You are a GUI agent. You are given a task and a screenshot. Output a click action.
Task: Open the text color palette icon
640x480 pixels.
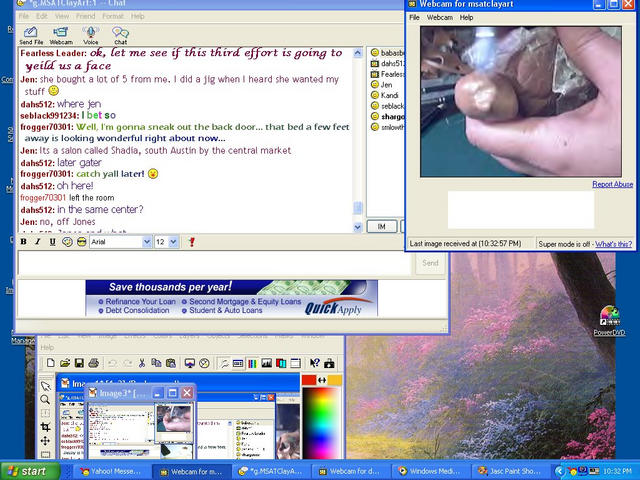click(67, 242)
